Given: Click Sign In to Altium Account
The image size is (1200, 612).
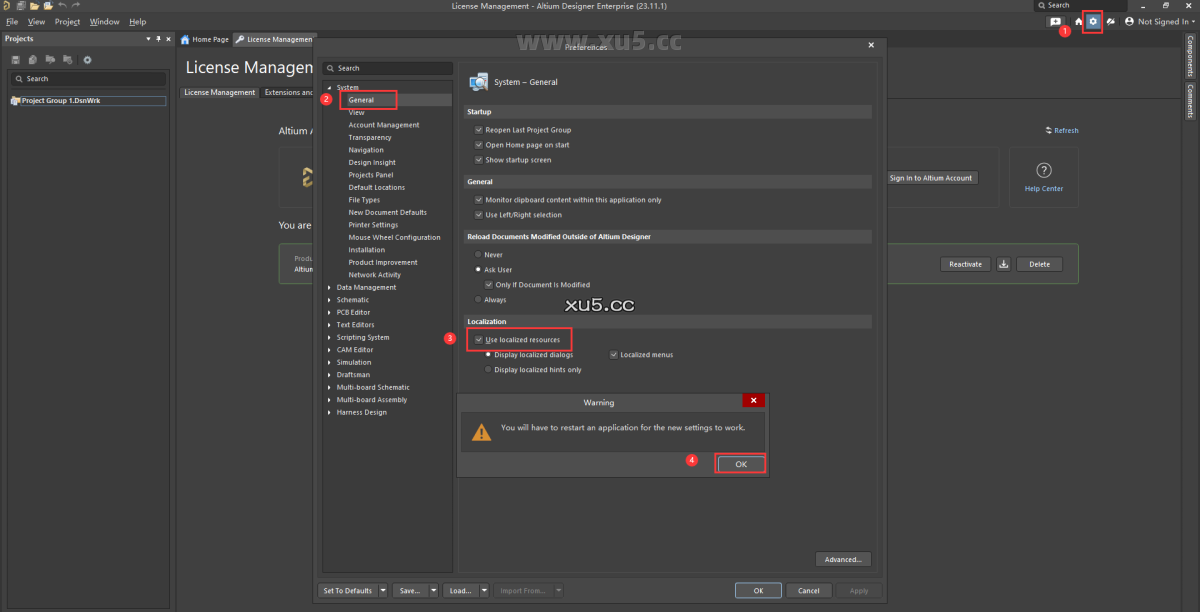Looking at the screenshot, I should click(x=931, y=177).
